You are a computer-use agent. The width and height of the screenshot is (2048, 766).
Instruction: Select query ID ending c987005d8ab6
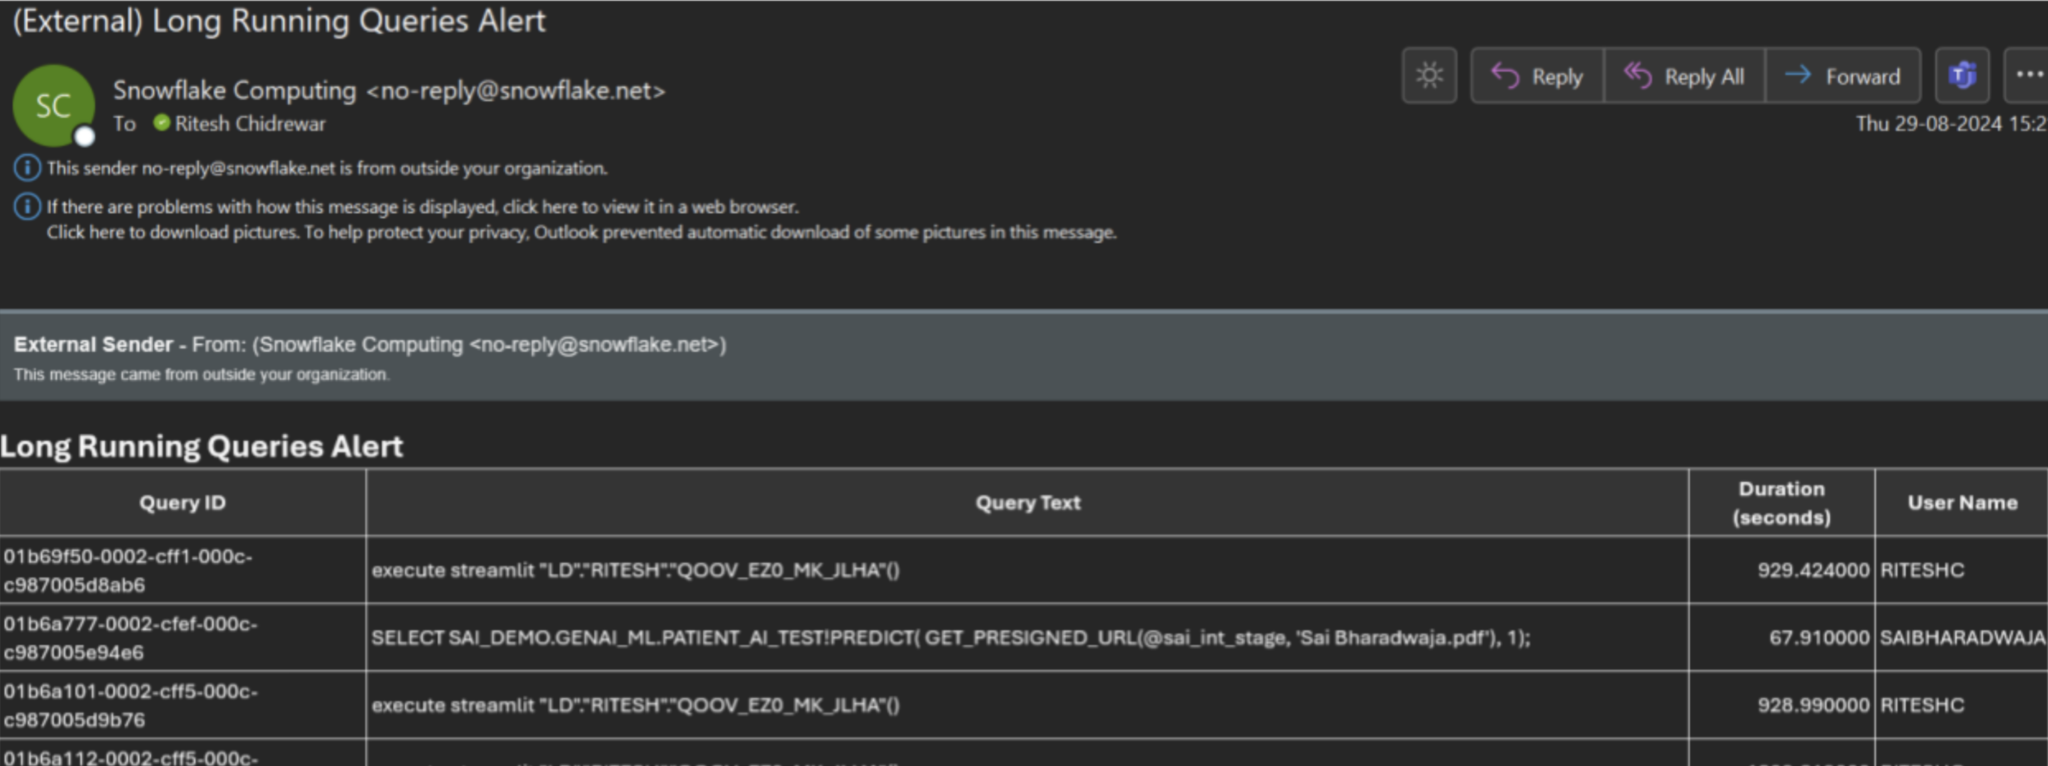coord(128,570)
